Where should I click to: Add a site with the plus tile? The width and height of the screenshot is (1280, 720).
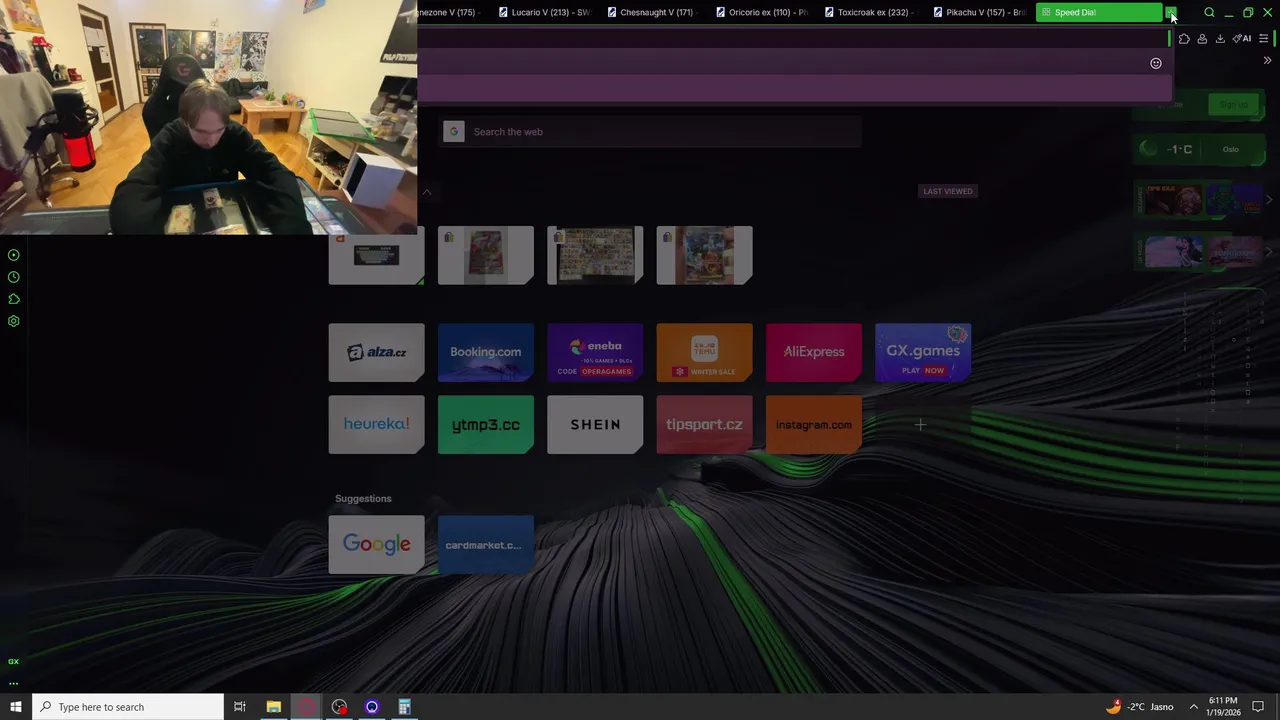pyautogui.click(x=920, y=425)
